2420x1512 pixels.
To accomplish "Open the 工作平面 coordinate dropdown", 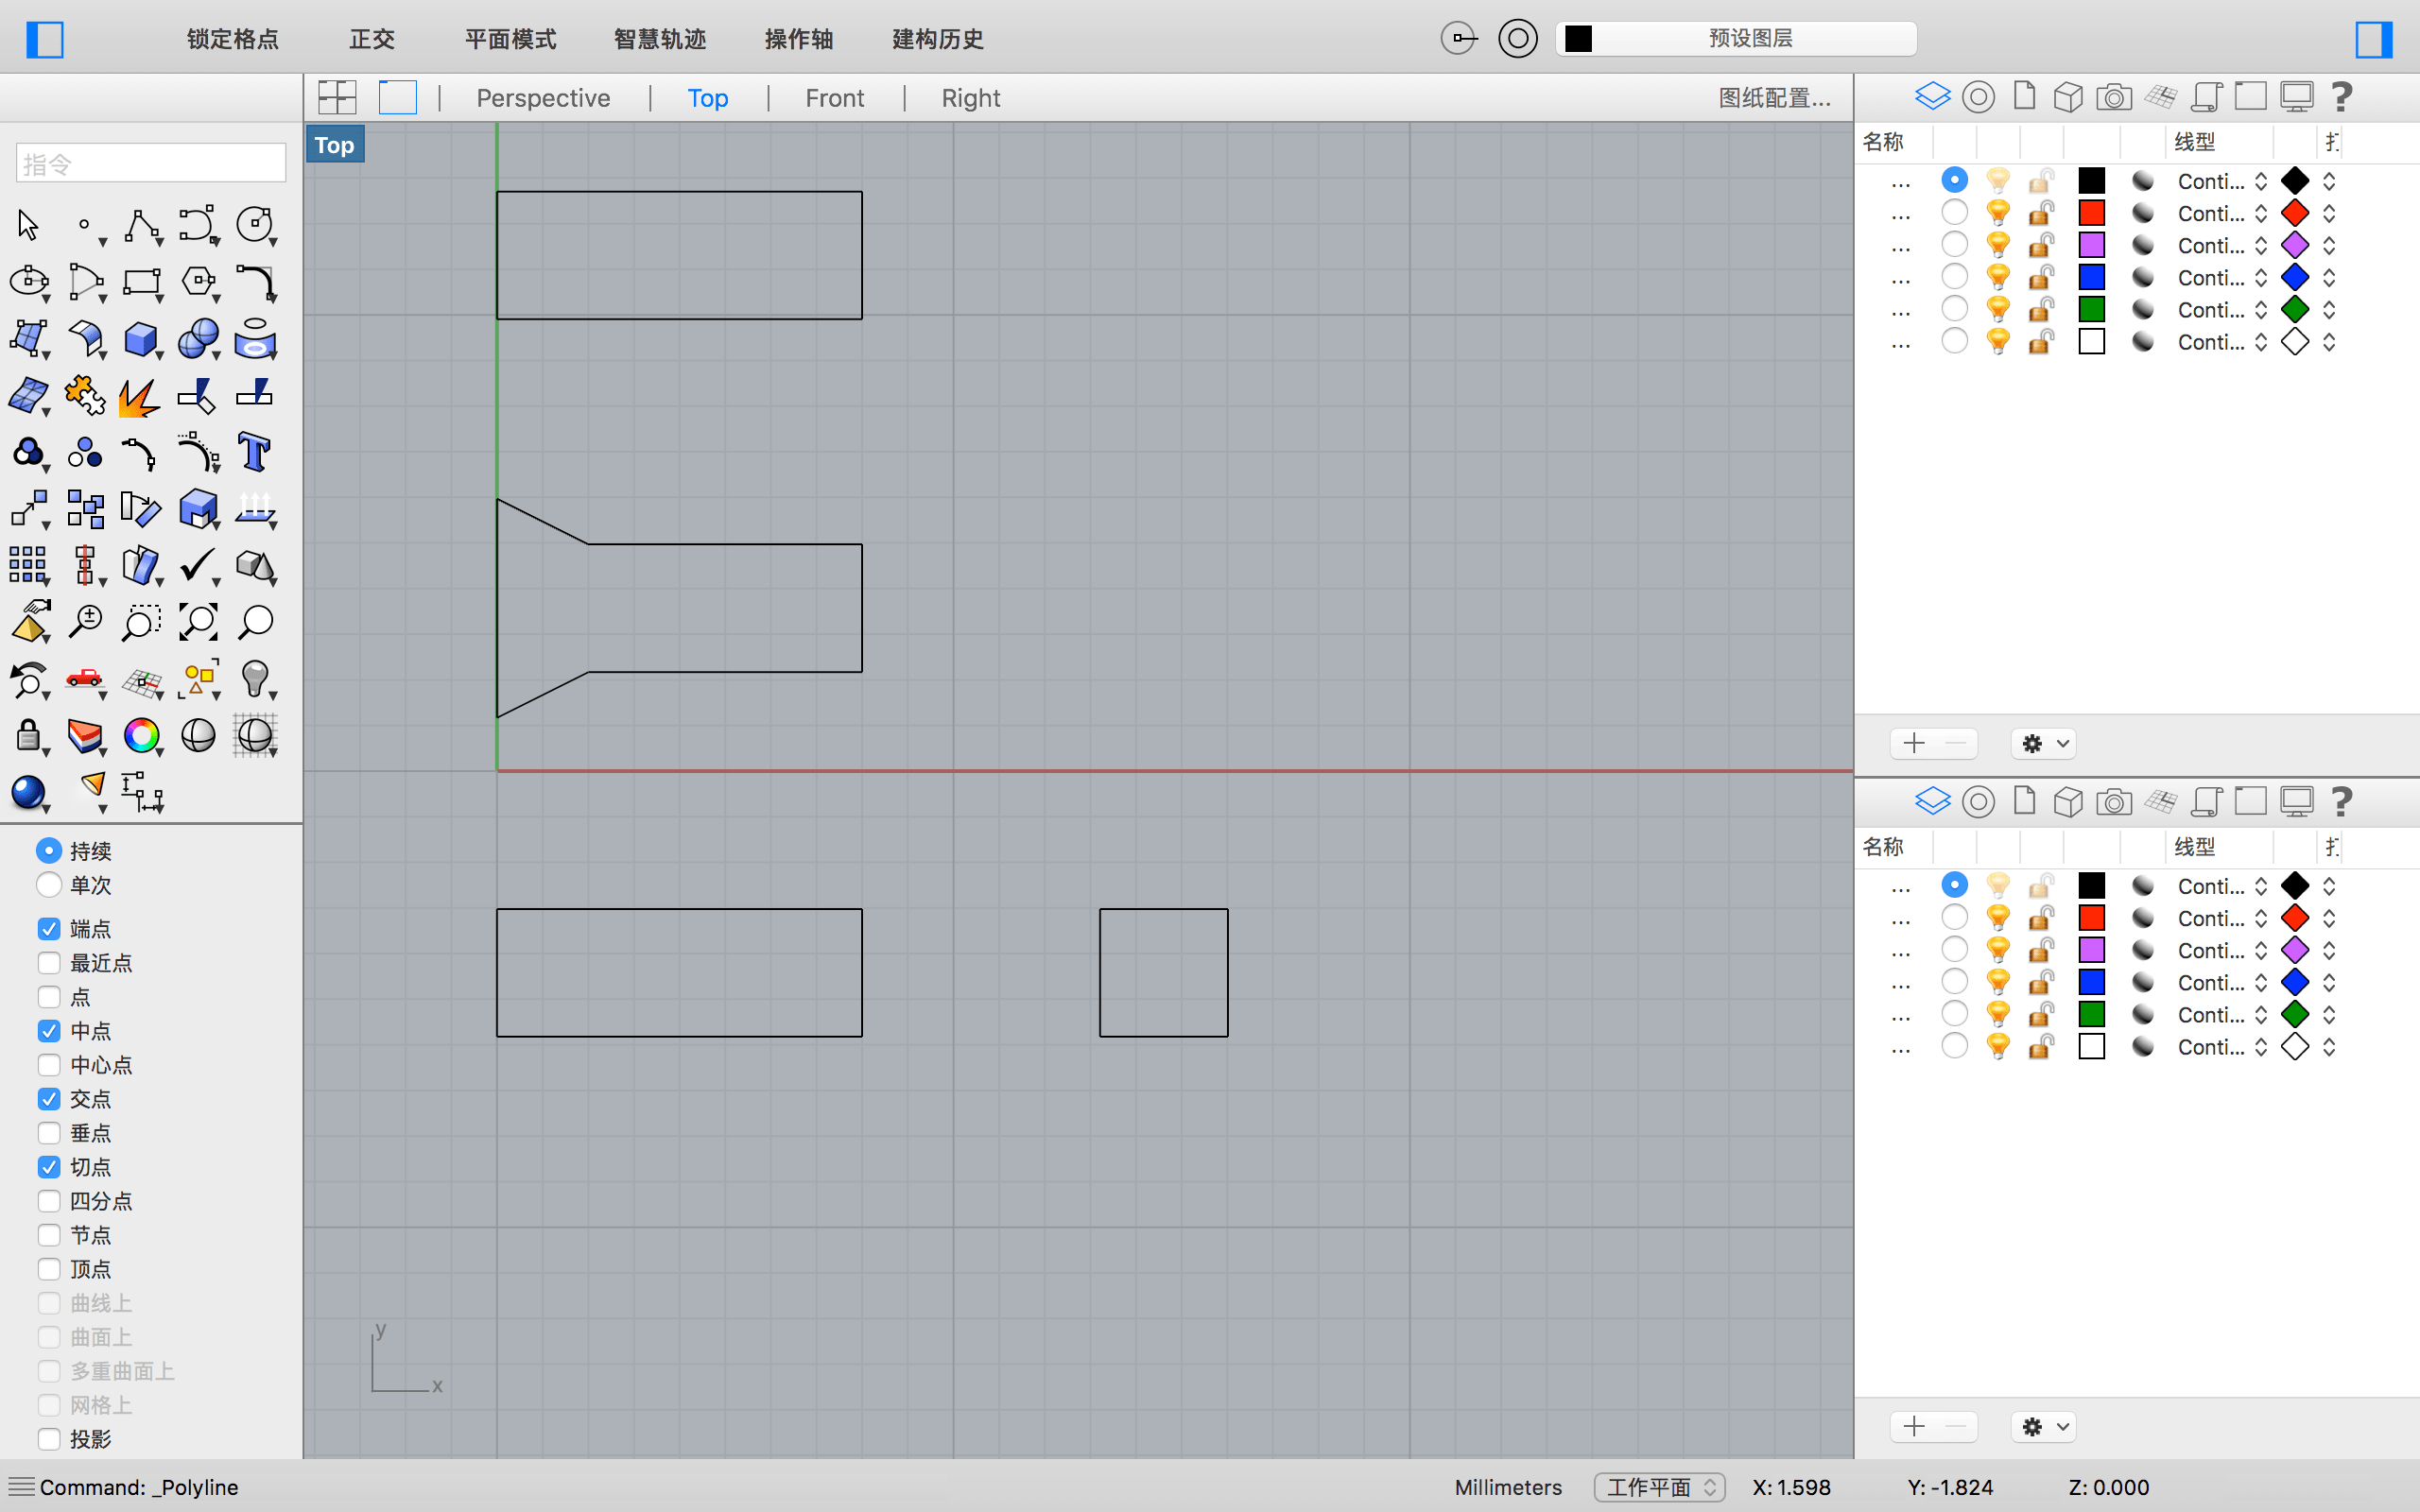I will tap(1659, 1487).
